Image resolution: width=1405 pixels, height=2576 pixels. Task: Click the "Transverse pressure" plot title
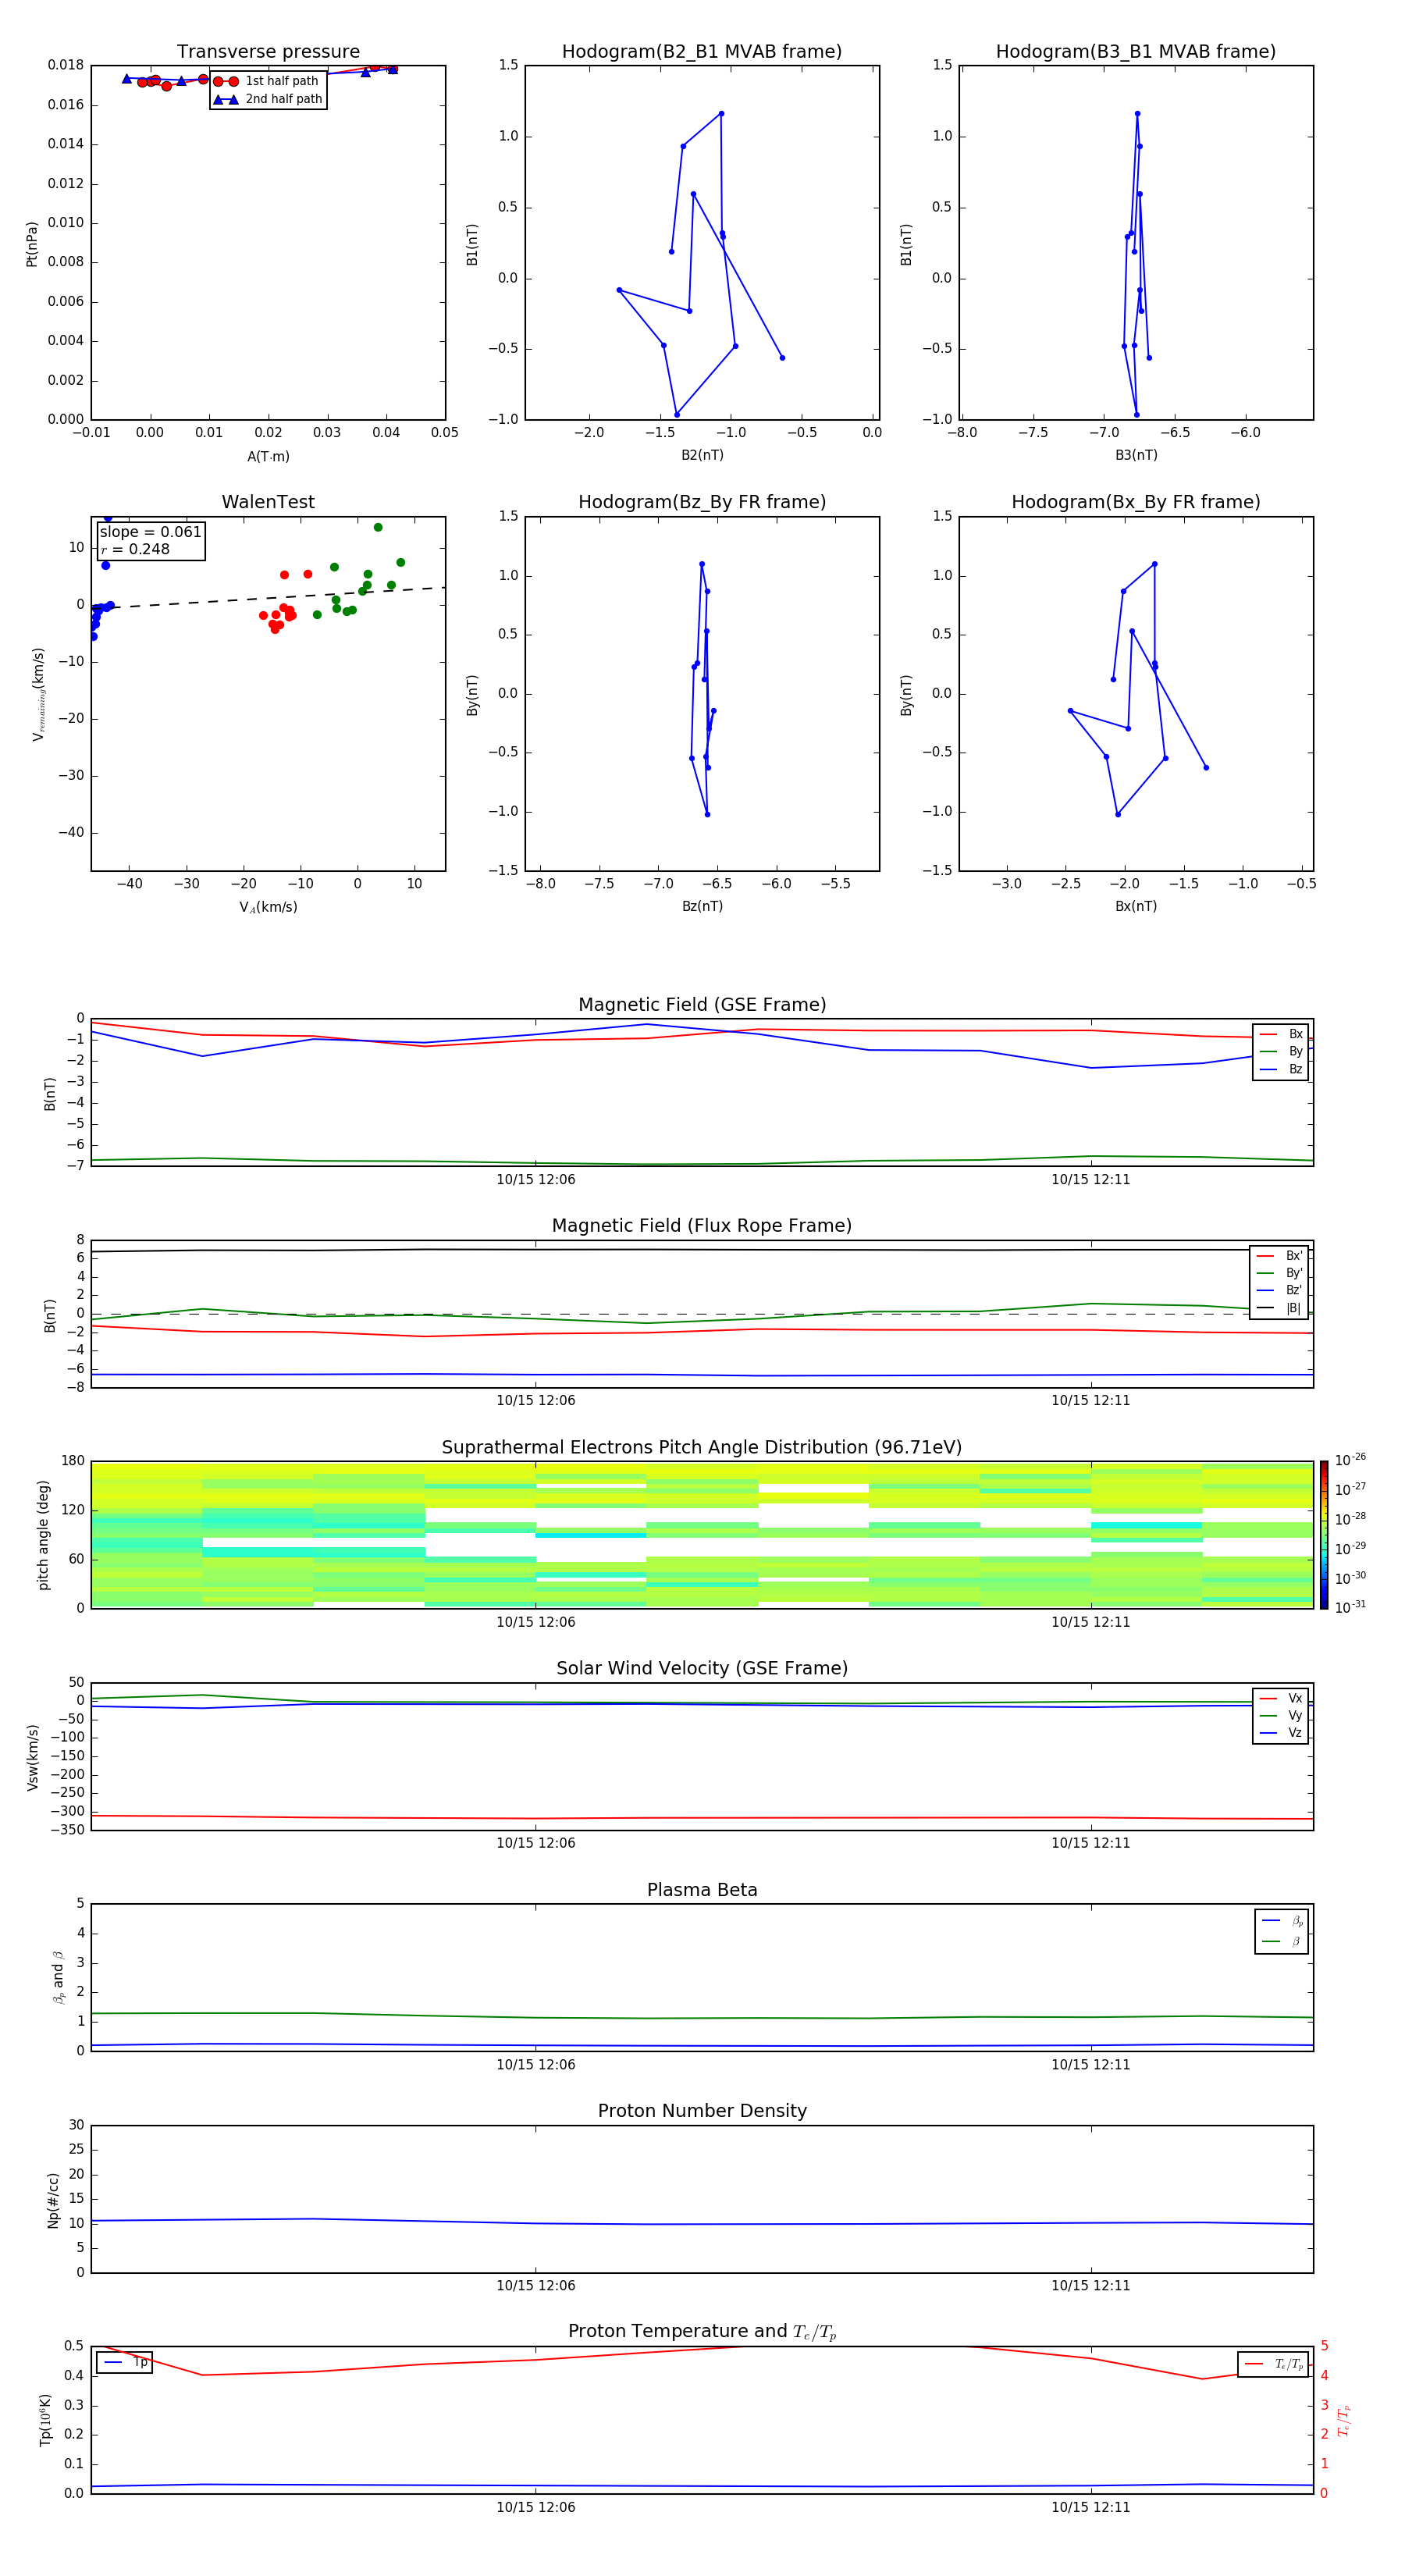point(268,52)
